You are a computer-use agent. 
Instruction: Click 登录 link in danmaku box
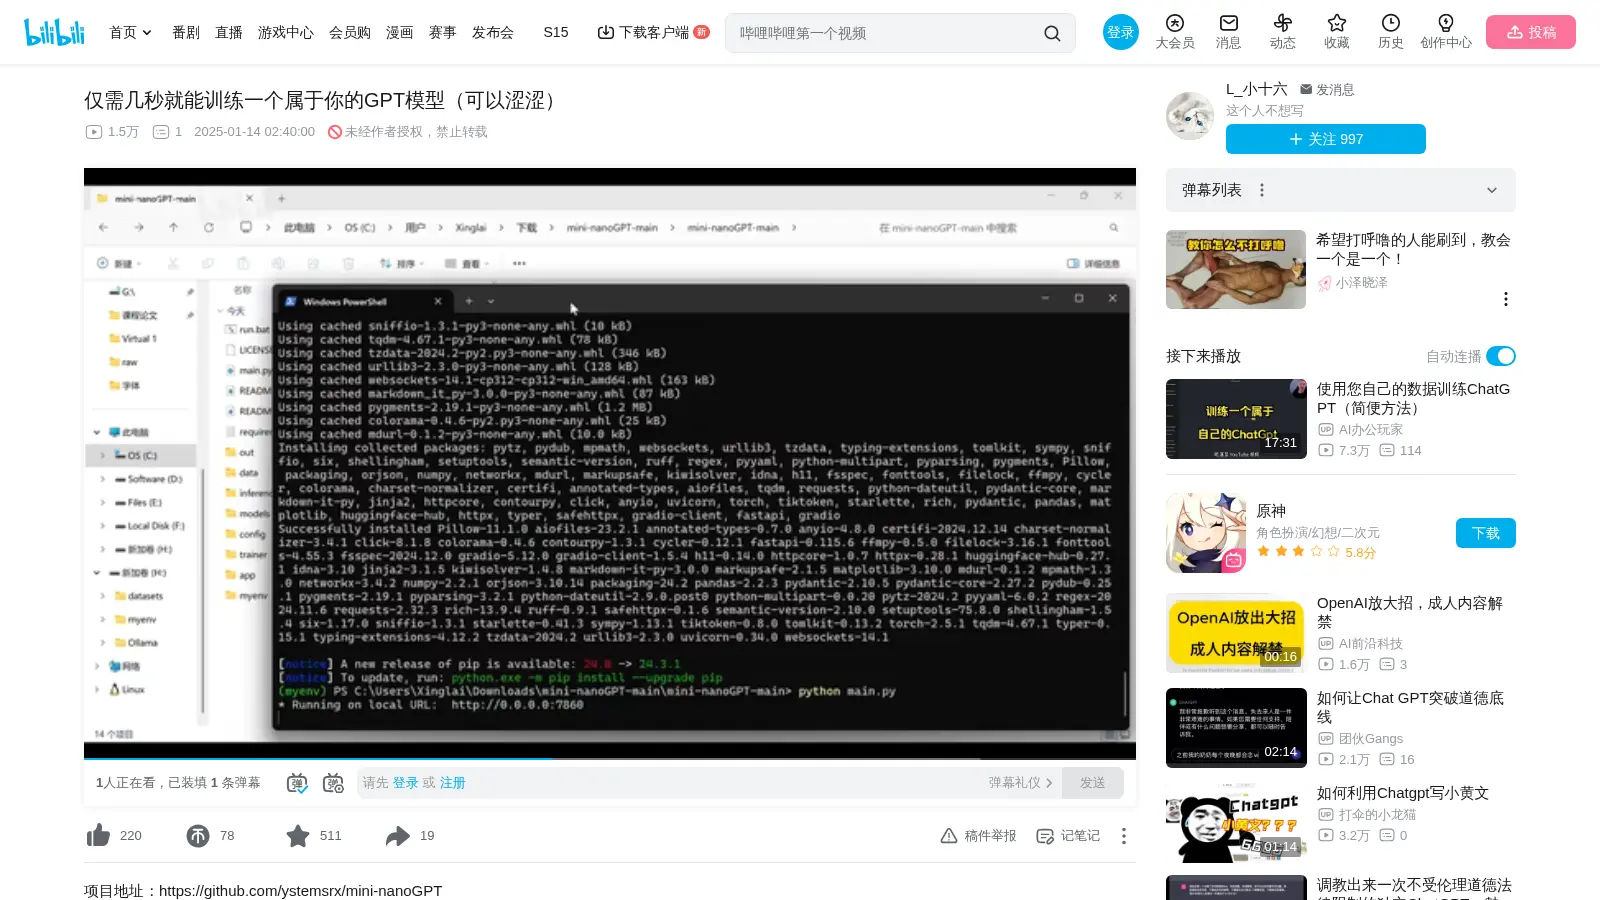pos(405,783)
